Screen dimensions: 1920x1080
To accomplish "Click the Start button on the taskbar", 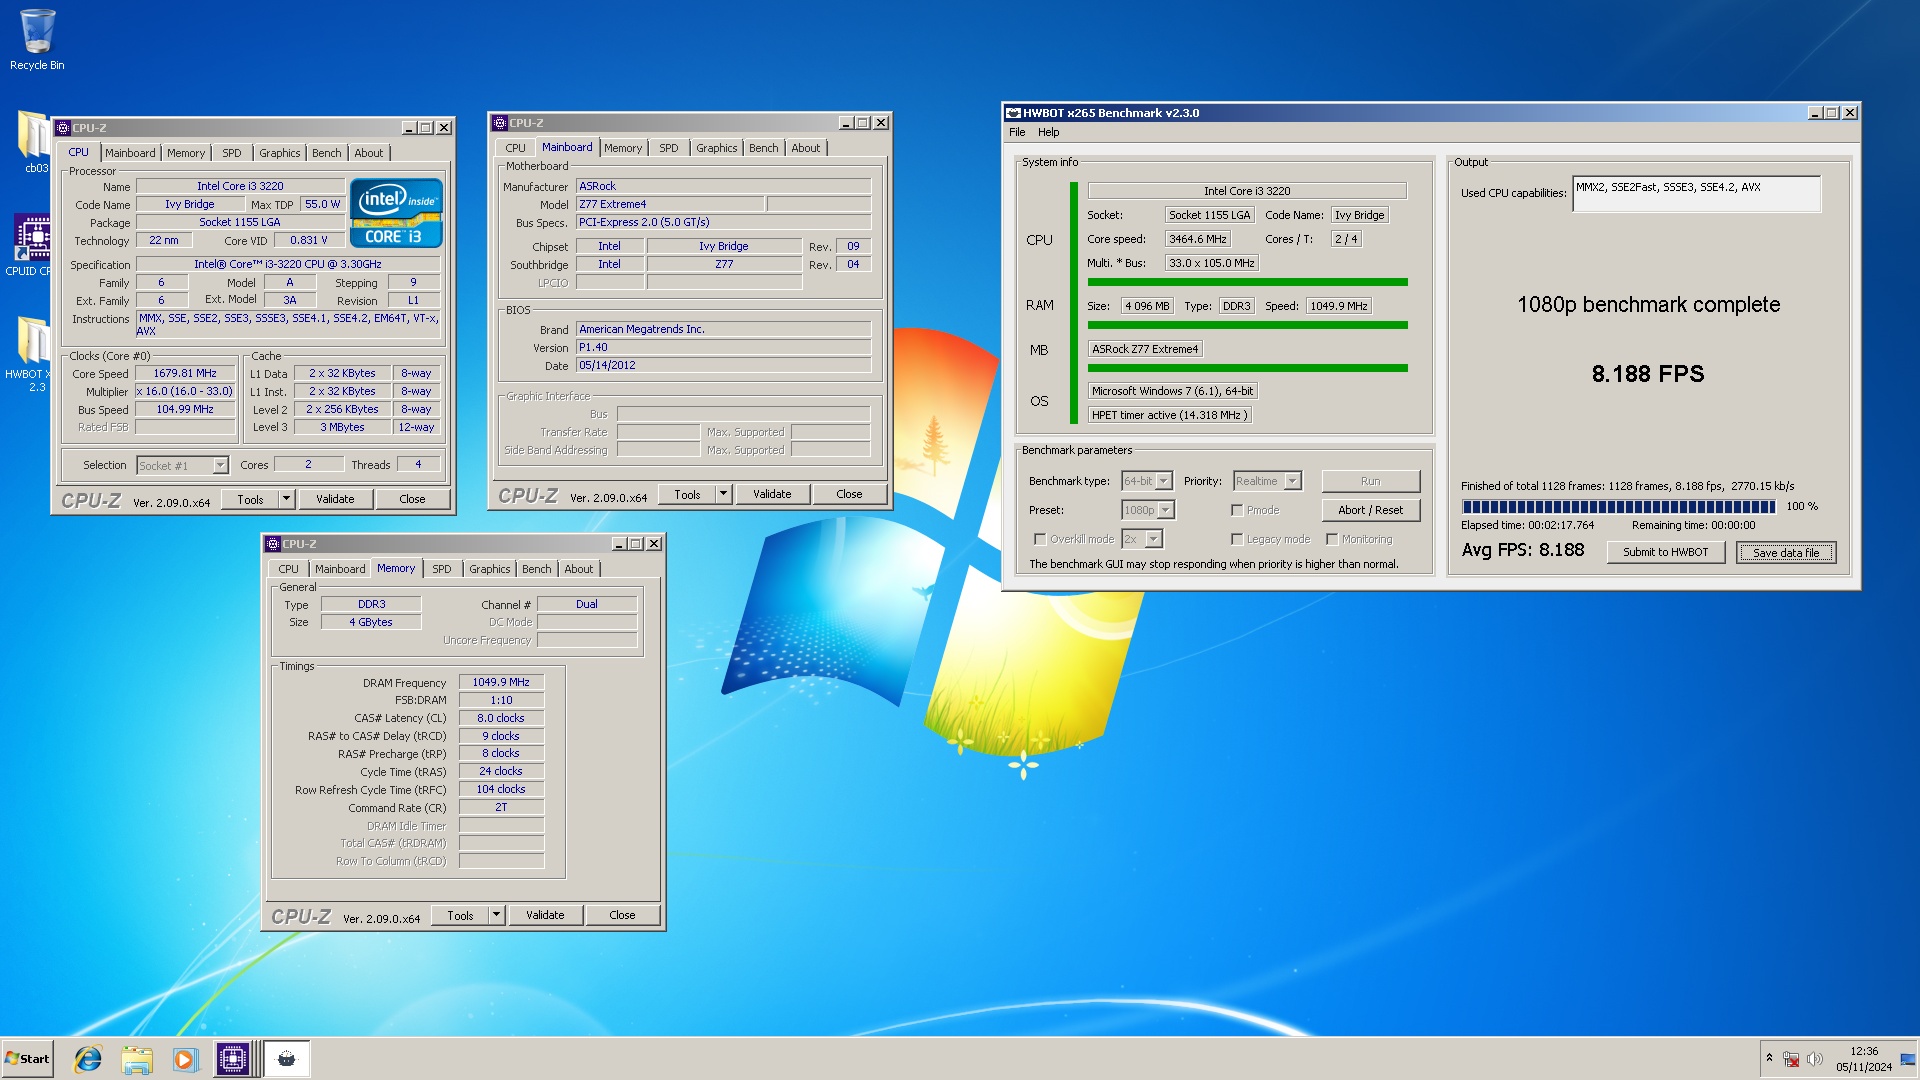I will click(x=28, y=1059).
